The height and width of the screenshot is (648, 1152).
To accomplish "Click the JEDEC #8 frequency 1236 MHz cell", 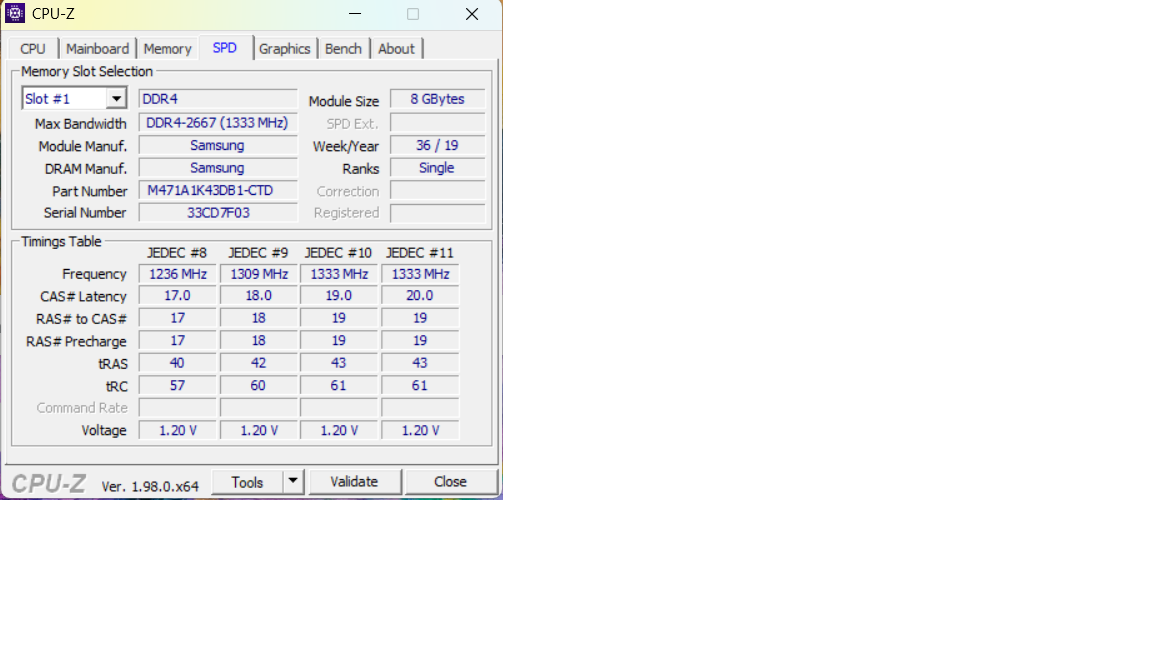I will coord(177,274).
